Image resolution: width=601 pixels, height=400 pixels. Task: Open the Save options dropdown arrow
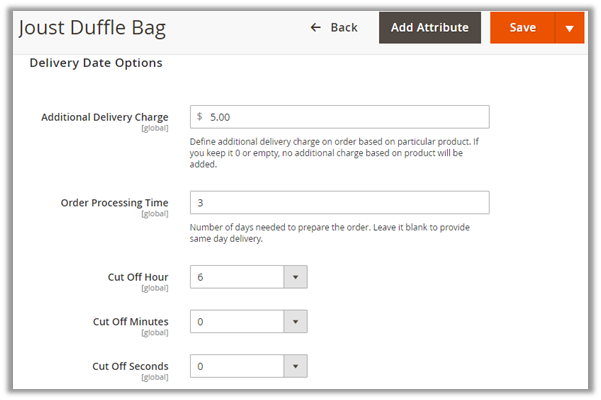569,27
